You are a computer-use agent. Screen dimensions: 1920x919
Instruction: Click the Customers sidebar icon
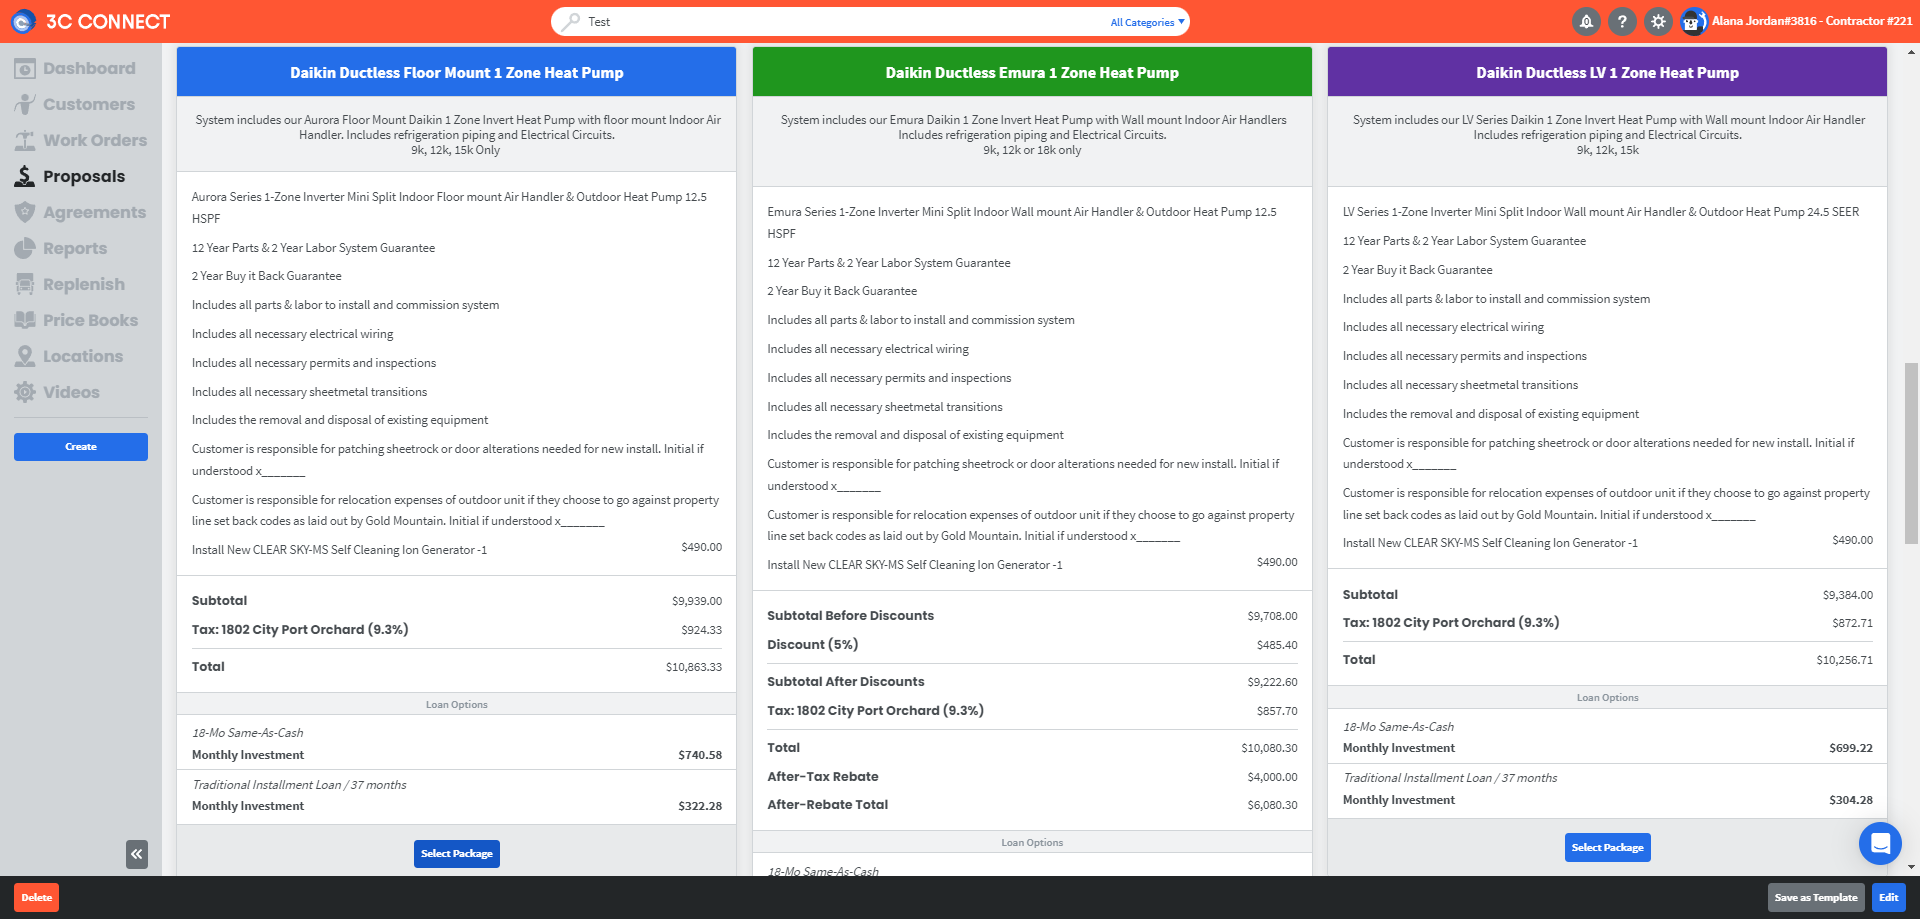tap(25, 104)
